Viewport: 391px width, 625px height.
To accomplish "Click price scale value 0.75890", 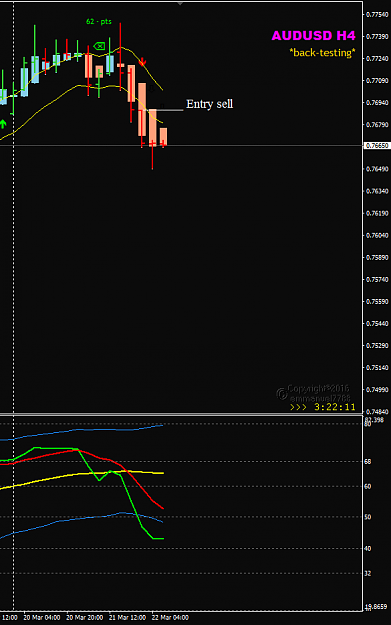I will 377,257.
